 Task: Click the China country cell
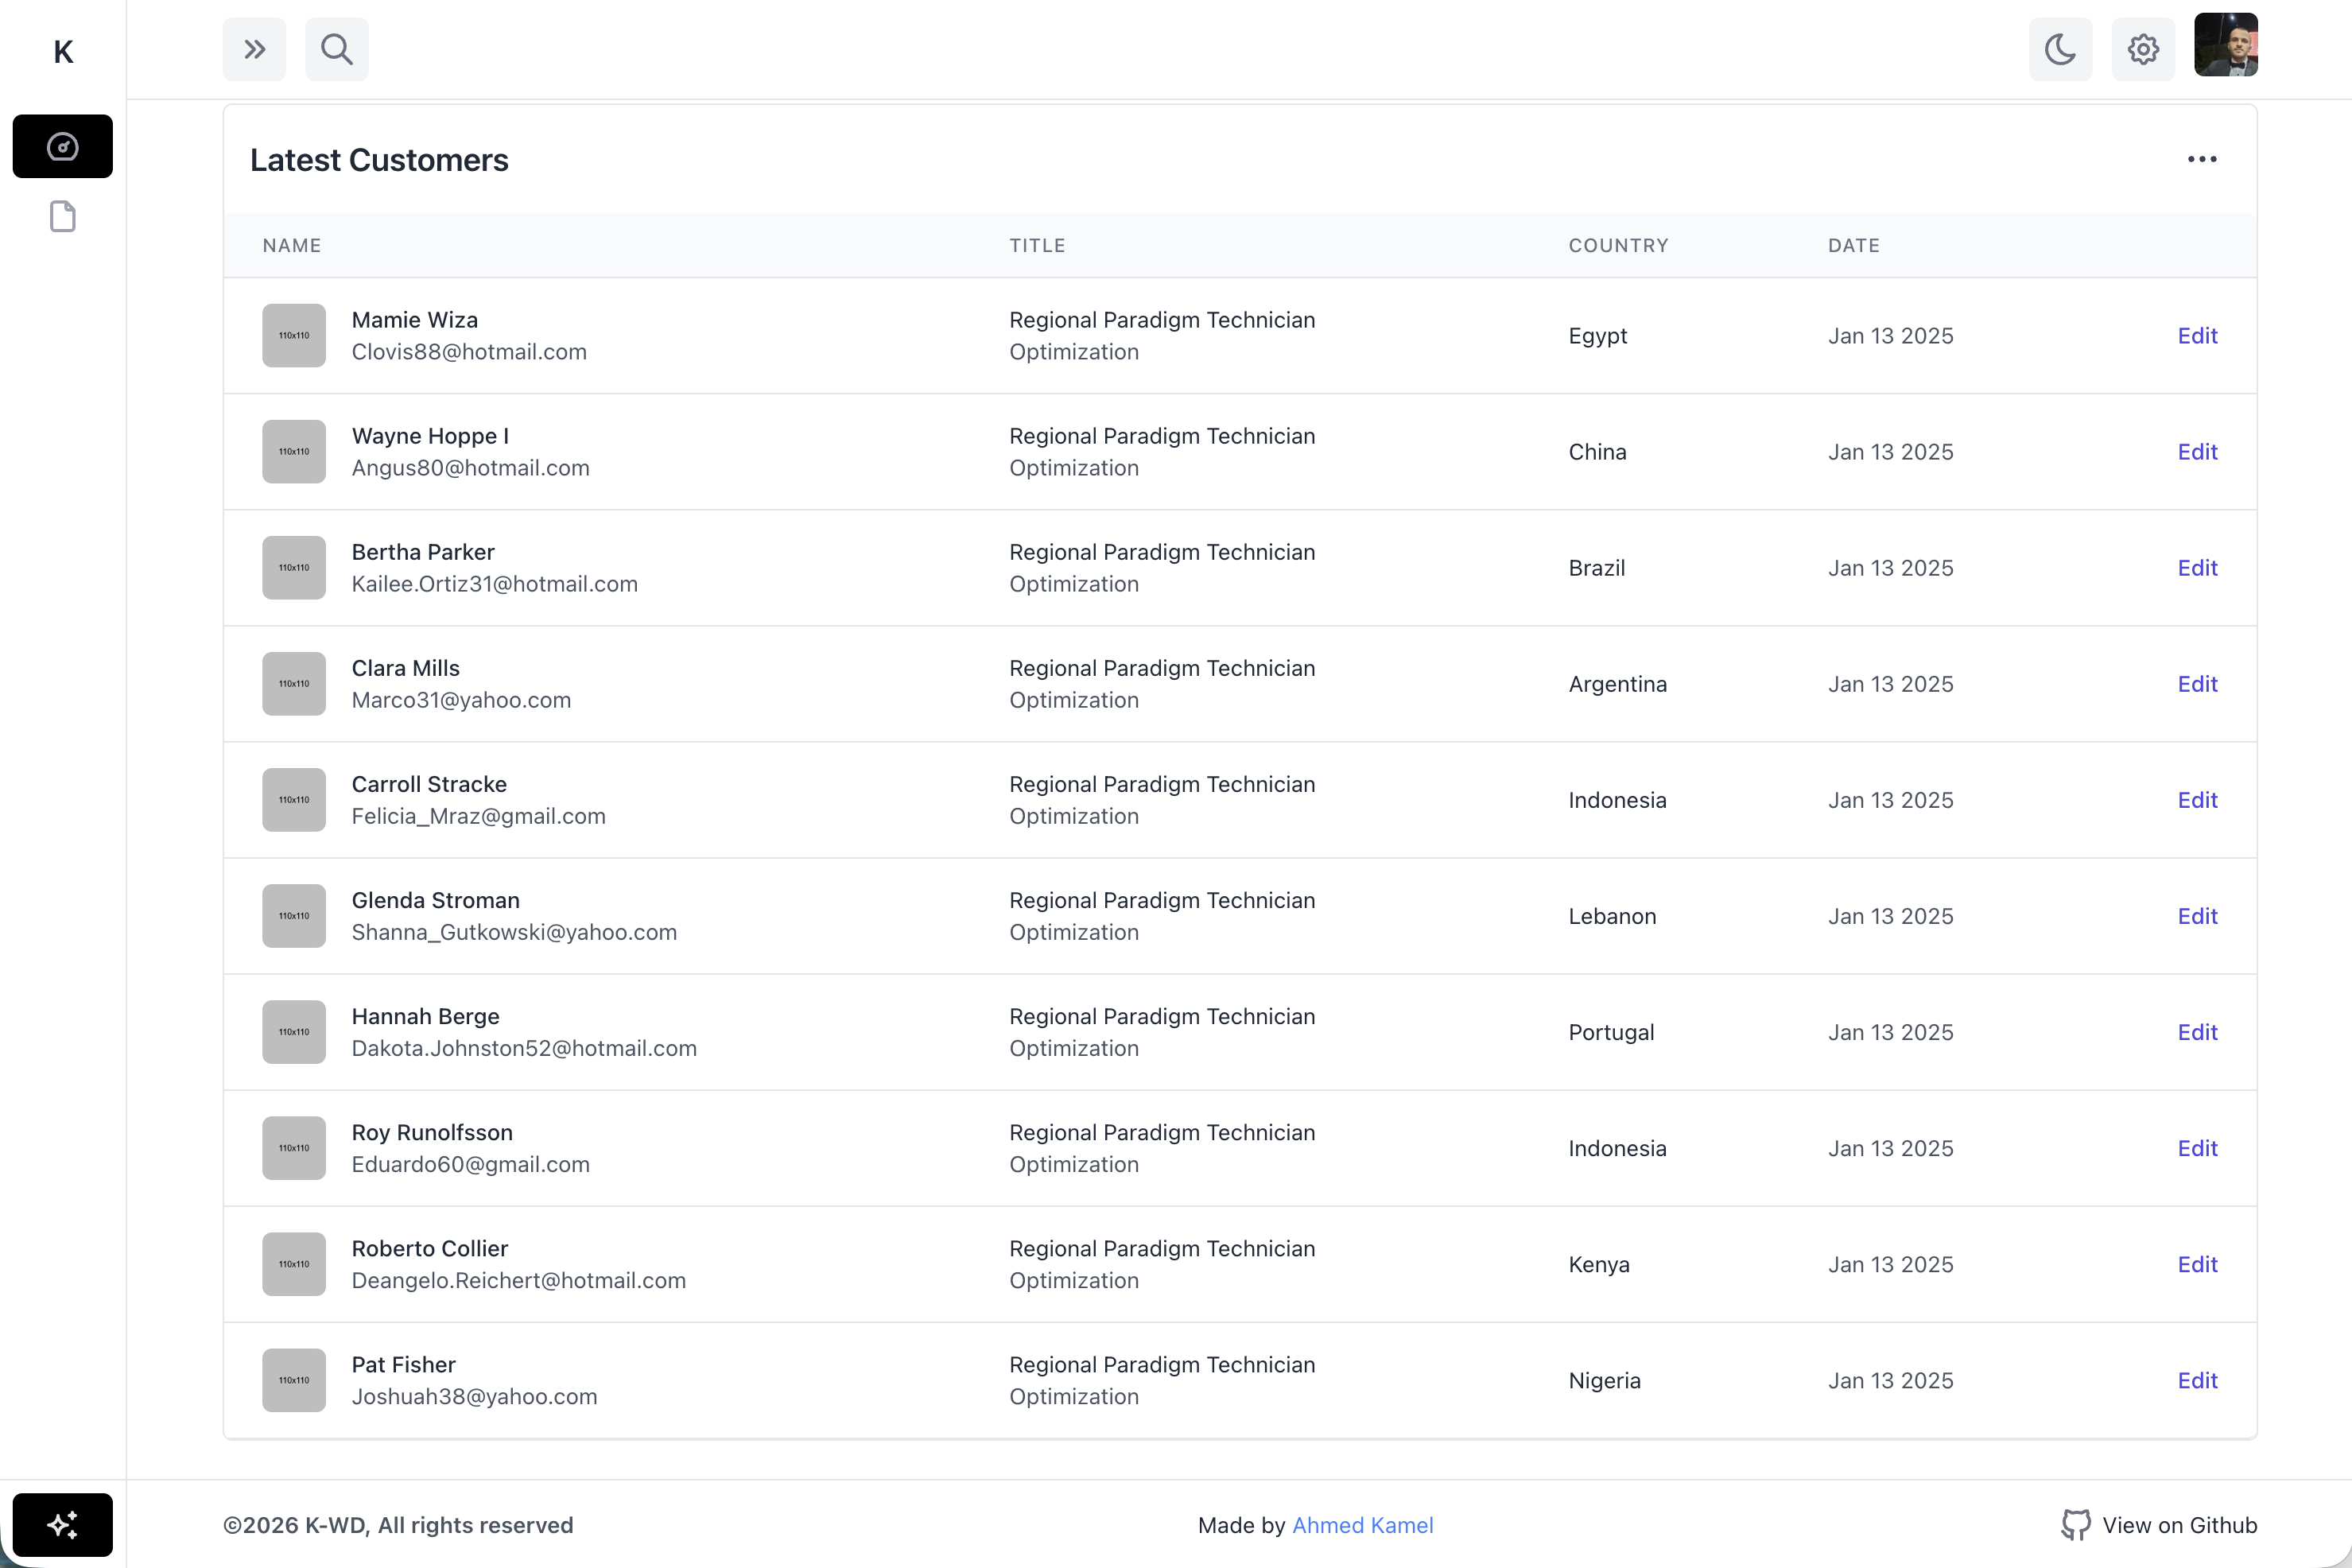click(x=1597, y=452)
